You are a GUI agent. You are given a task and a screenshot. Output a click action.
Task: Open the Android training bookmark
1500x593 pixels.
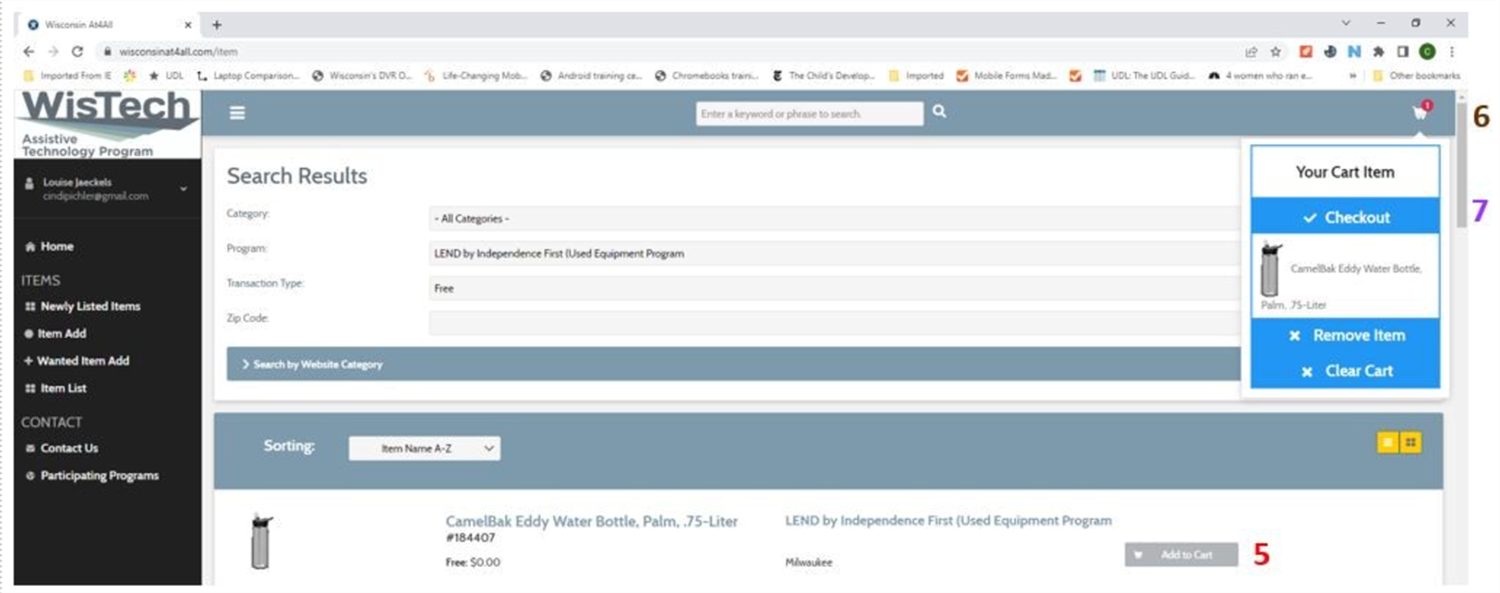click(591, 75)
